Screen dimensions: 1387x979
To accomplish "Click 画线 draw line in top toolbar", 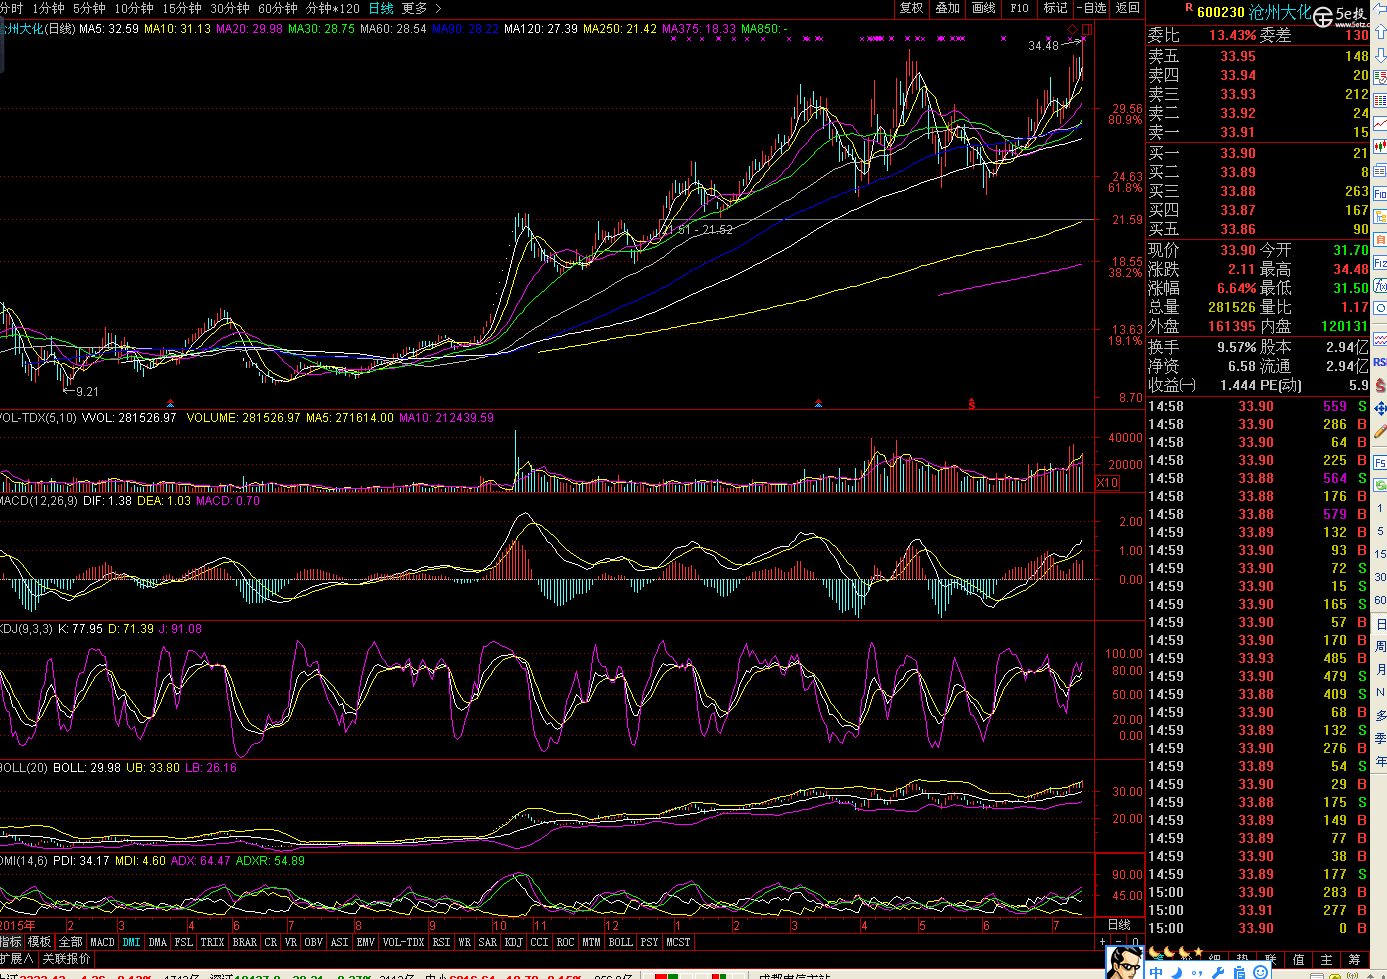I will 984,8.
